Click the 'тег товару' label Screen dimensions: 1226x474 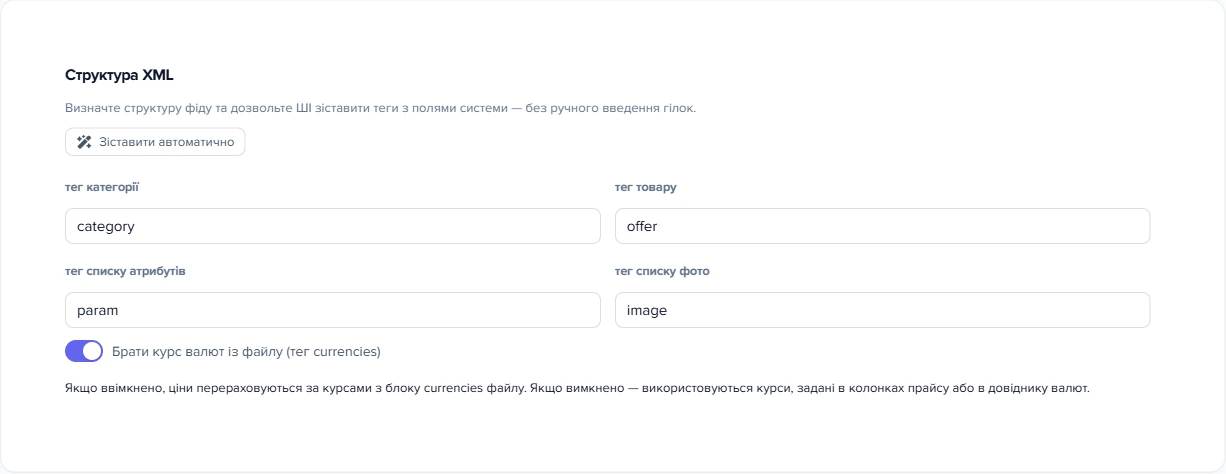tap(646, 188)
